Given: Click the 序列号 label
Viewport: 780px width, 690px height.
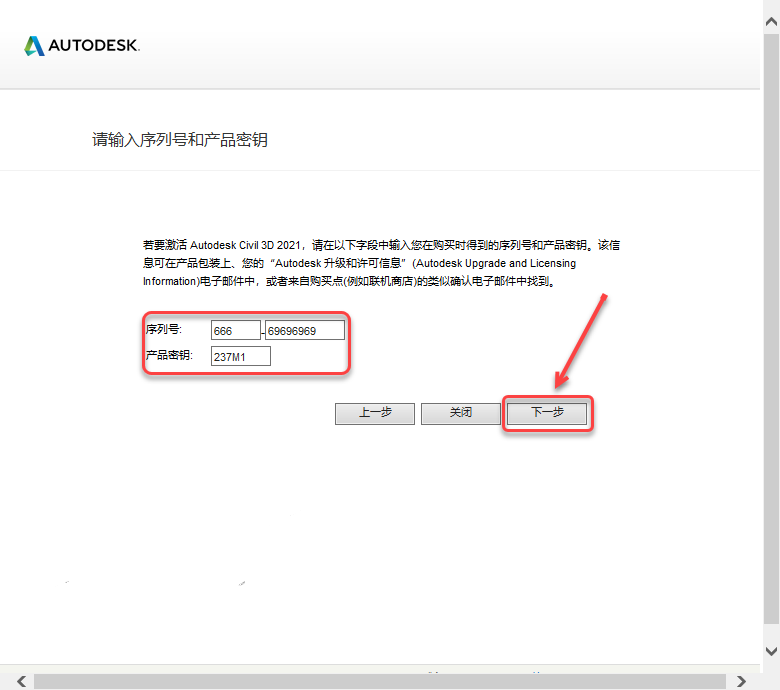Looking at the screenshot, I should coord(164,329).
